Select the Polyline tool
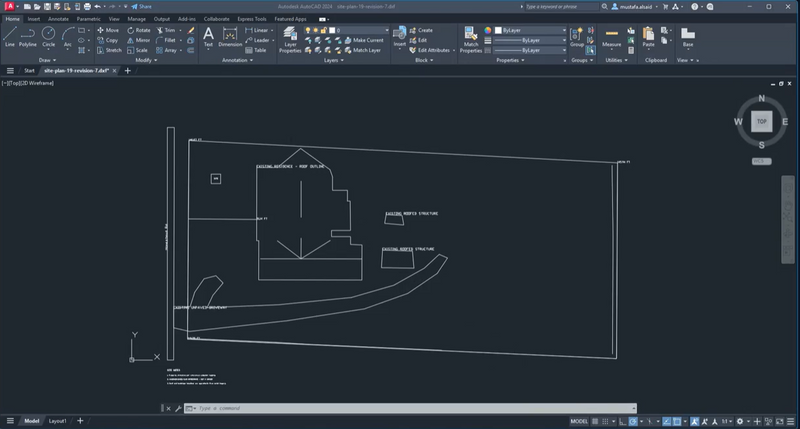The width and height of the screenshot is (800, 429). coord(28,37)
